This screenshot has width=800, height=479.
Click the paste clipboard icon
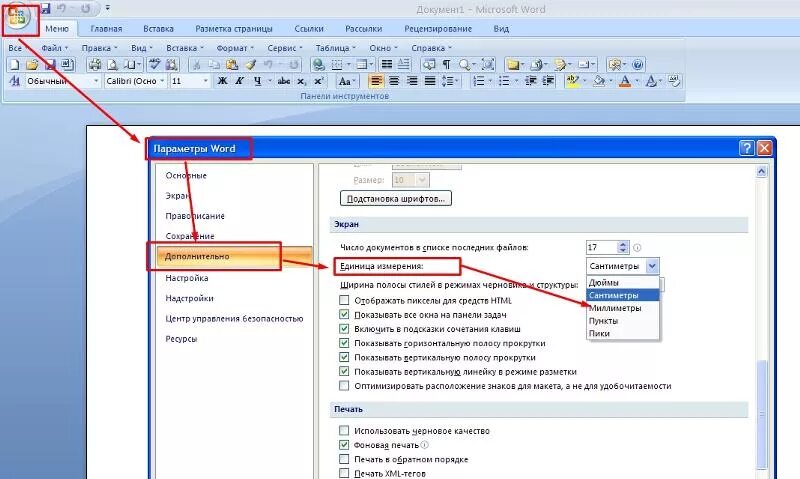click(232, 65)
